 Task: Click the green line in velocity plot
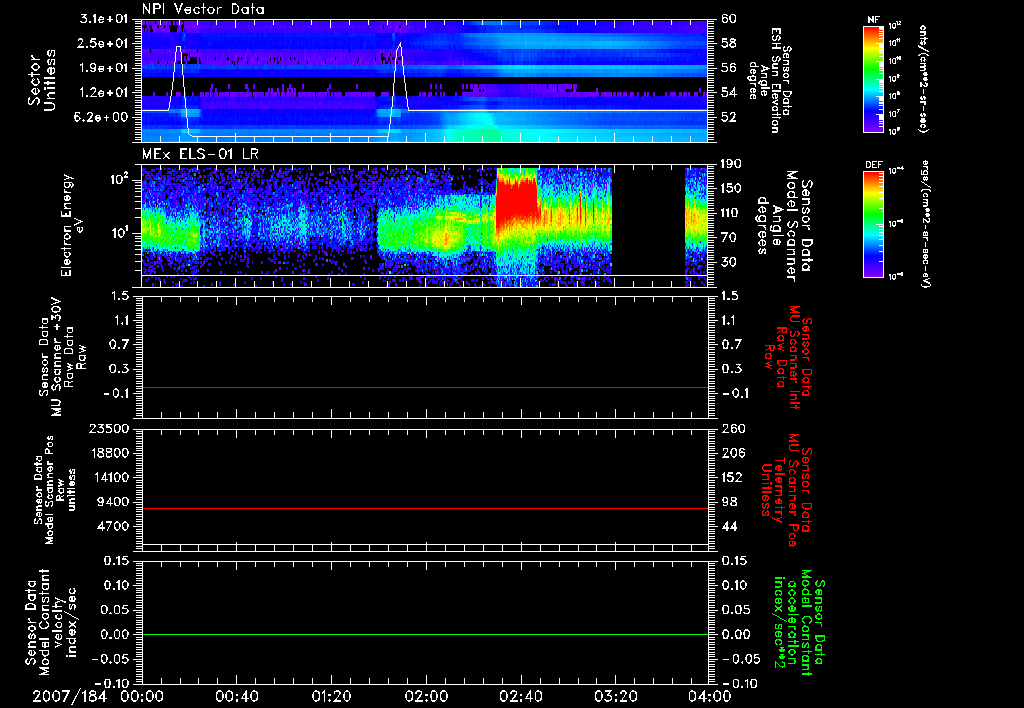pyautogui.click(x=425, y=634)
